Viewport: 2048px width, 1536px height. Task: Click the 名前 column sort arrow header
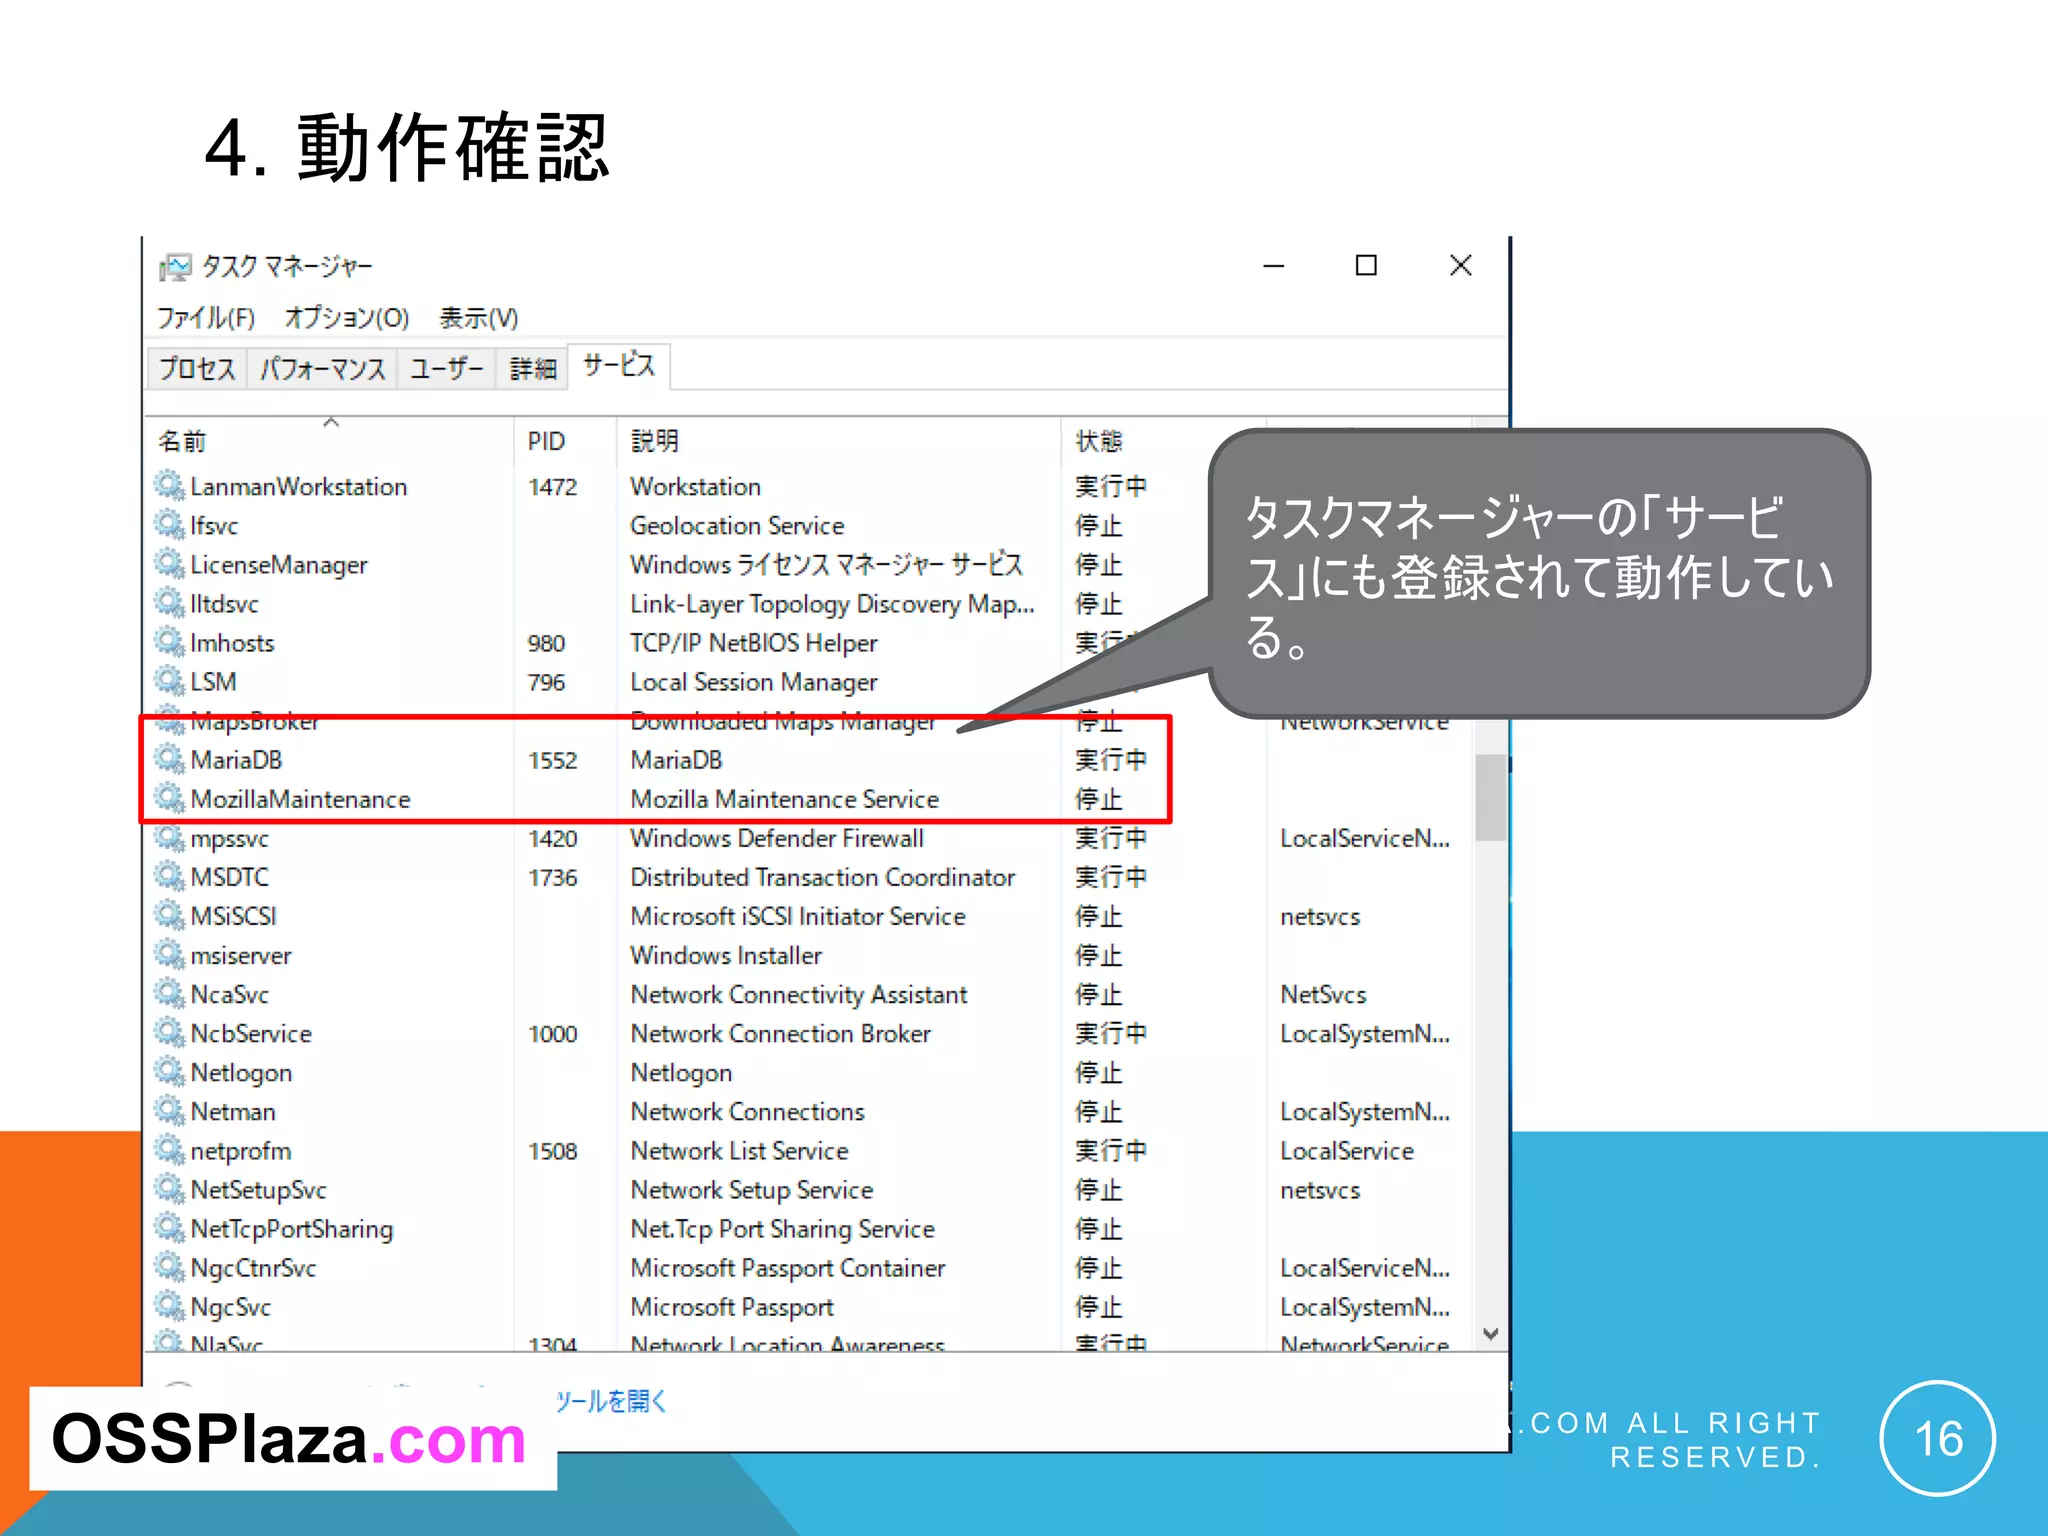pyautogui.click(x=331, y=424)
